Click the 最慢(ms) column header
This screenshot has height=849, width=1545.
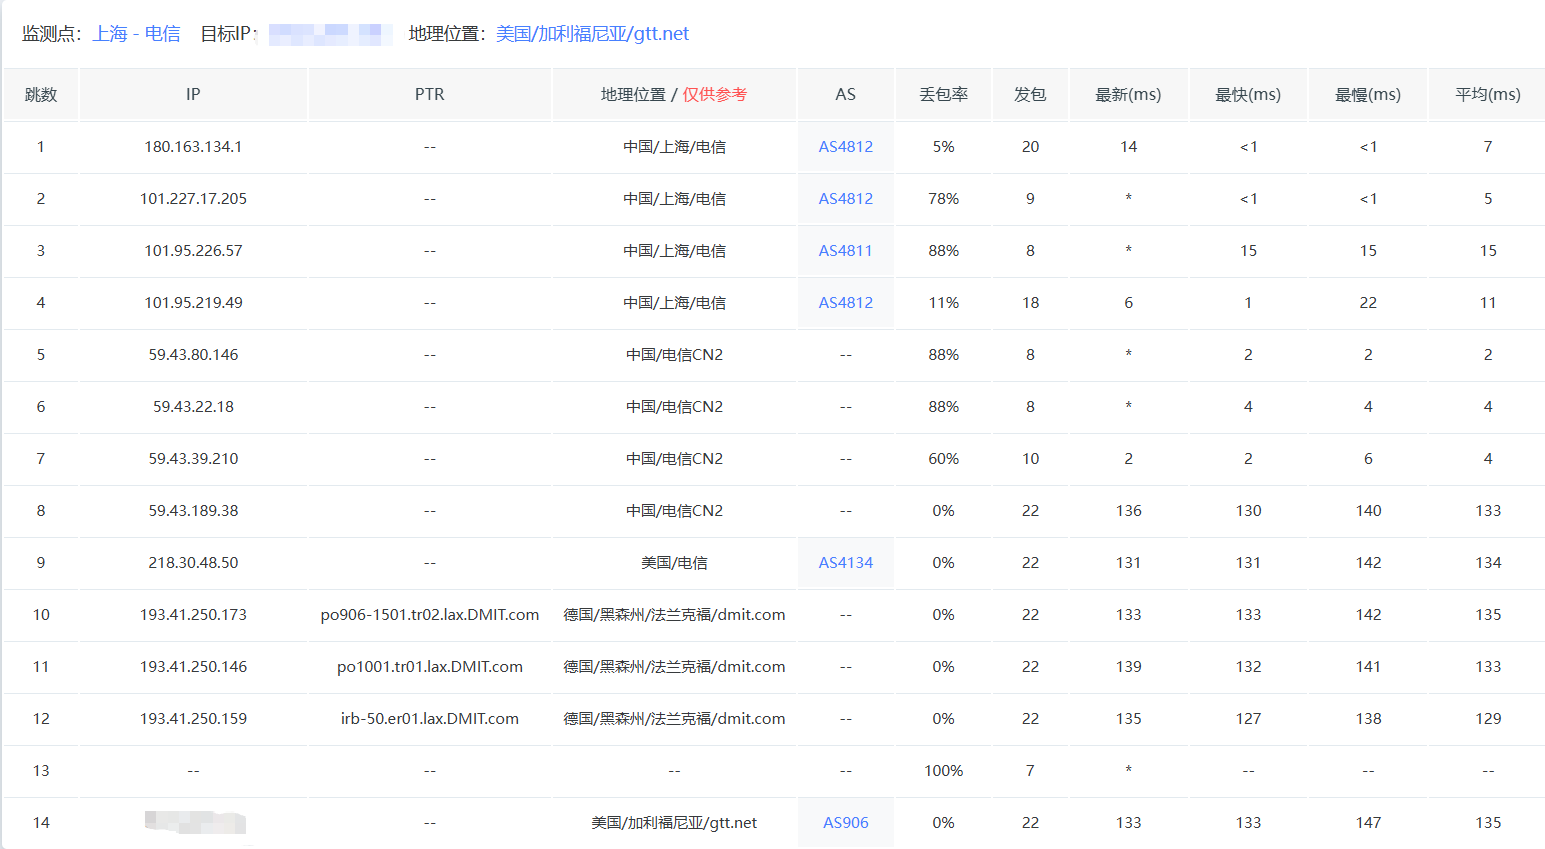click(1368, 95)
